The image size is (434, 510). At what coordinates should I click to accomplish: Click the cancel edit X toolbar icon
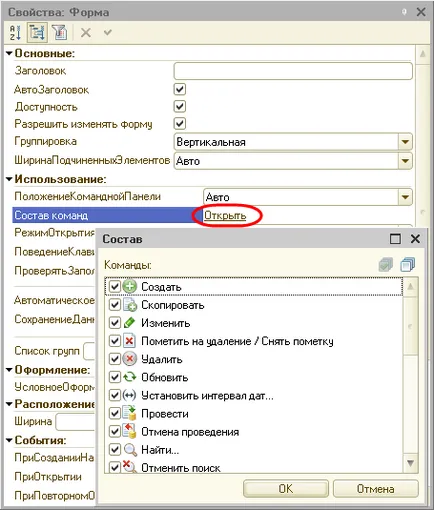point(86,33)
